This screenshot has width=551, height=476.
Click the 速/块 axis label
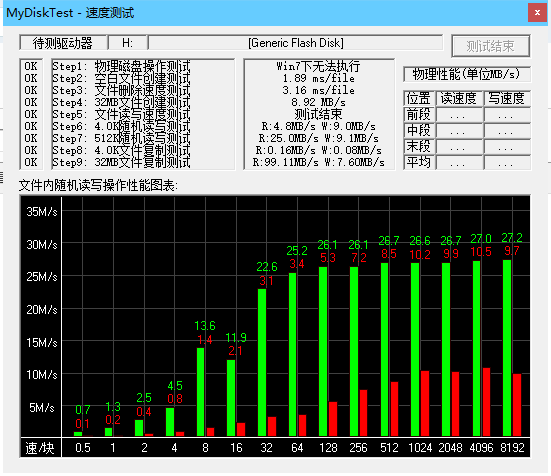[40, 448]
